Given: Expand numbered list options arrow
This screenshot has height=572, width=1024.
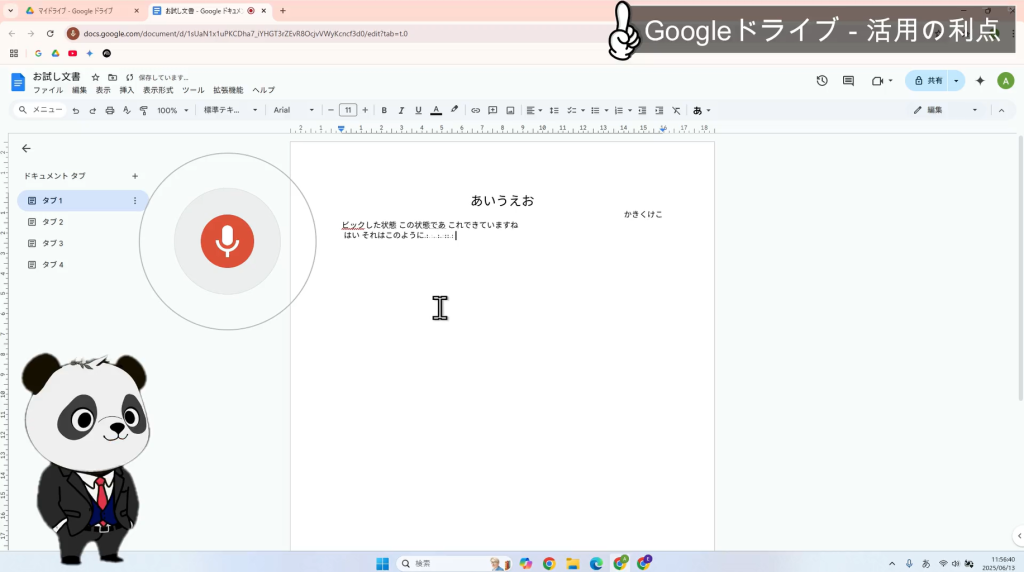Looking at the screenshot, I should click(x=630, y=110).
